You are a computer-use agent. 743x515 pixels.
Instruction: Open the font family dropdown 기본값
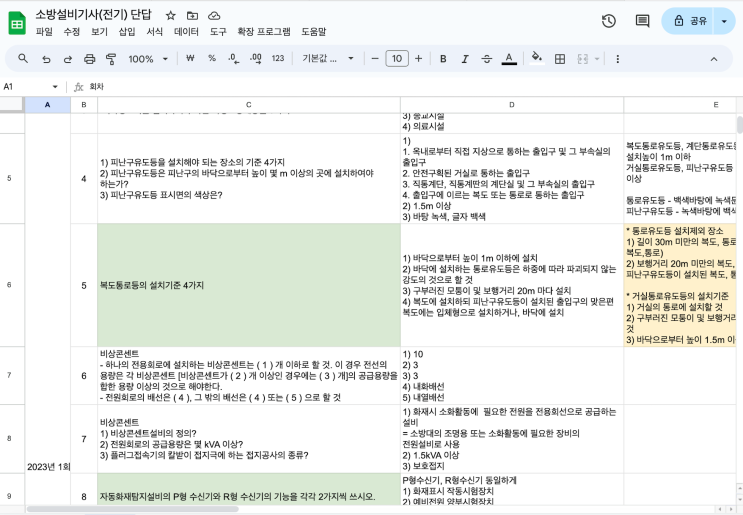coord(328,59)
